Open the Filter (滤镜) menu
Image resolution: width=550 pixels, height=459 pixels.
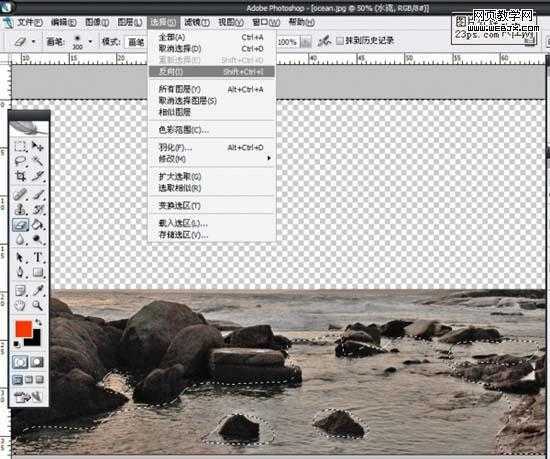[197, 23]
